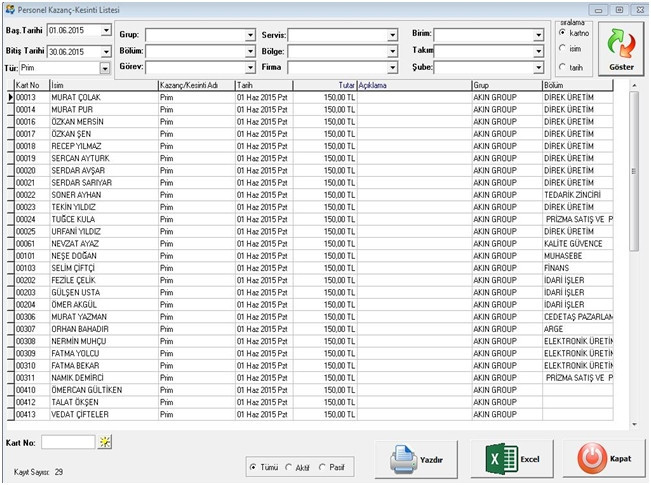Click the yellow star icon beside Kart No
This screenshot has height=485, width=651.
(105, 441)
